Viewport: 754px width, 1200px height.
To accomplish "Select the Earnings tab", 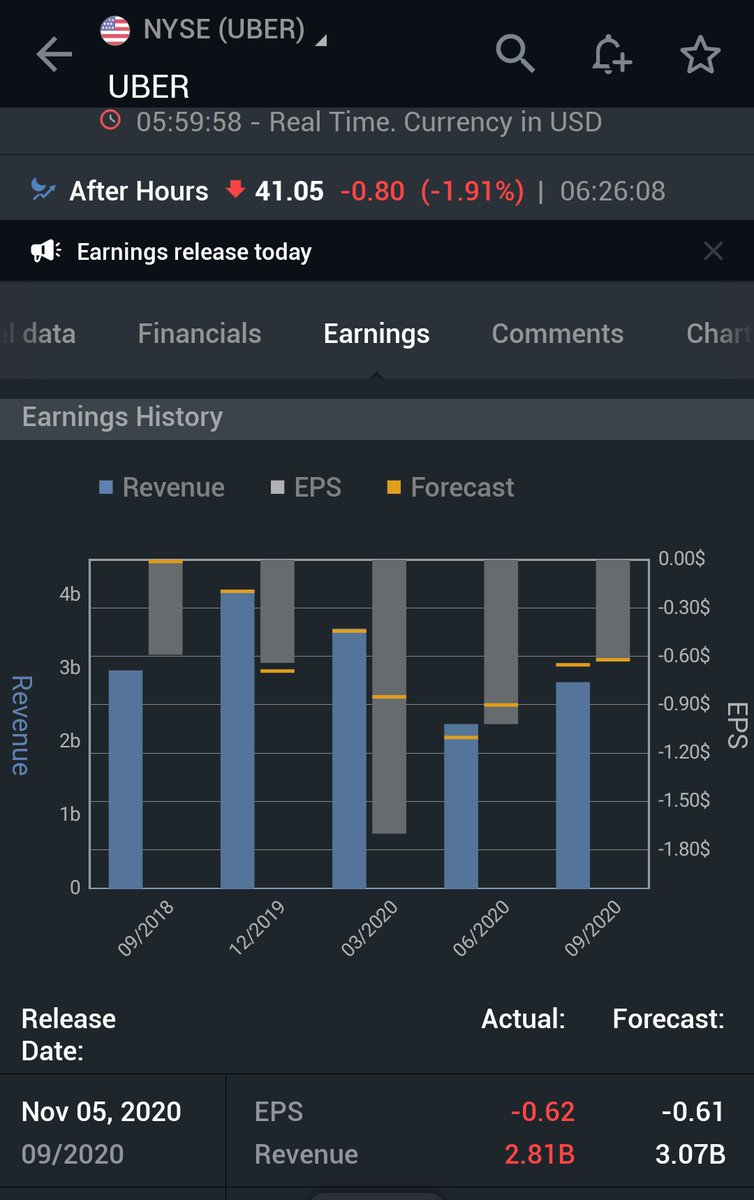I will [376, 334].
